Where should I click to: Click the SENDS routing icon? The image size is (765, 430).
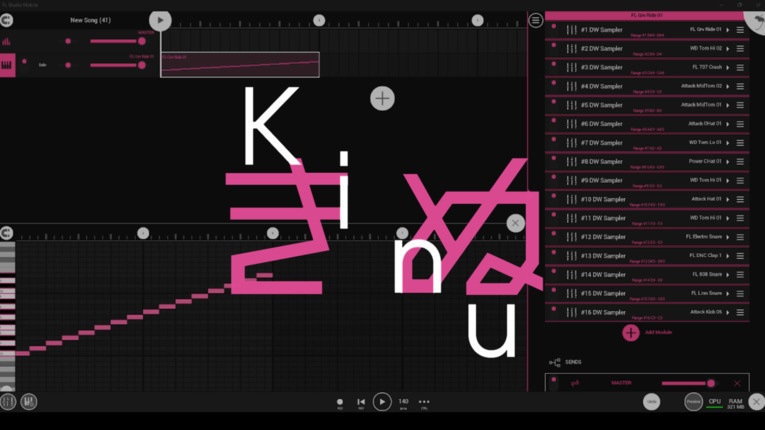click(555, 362)
